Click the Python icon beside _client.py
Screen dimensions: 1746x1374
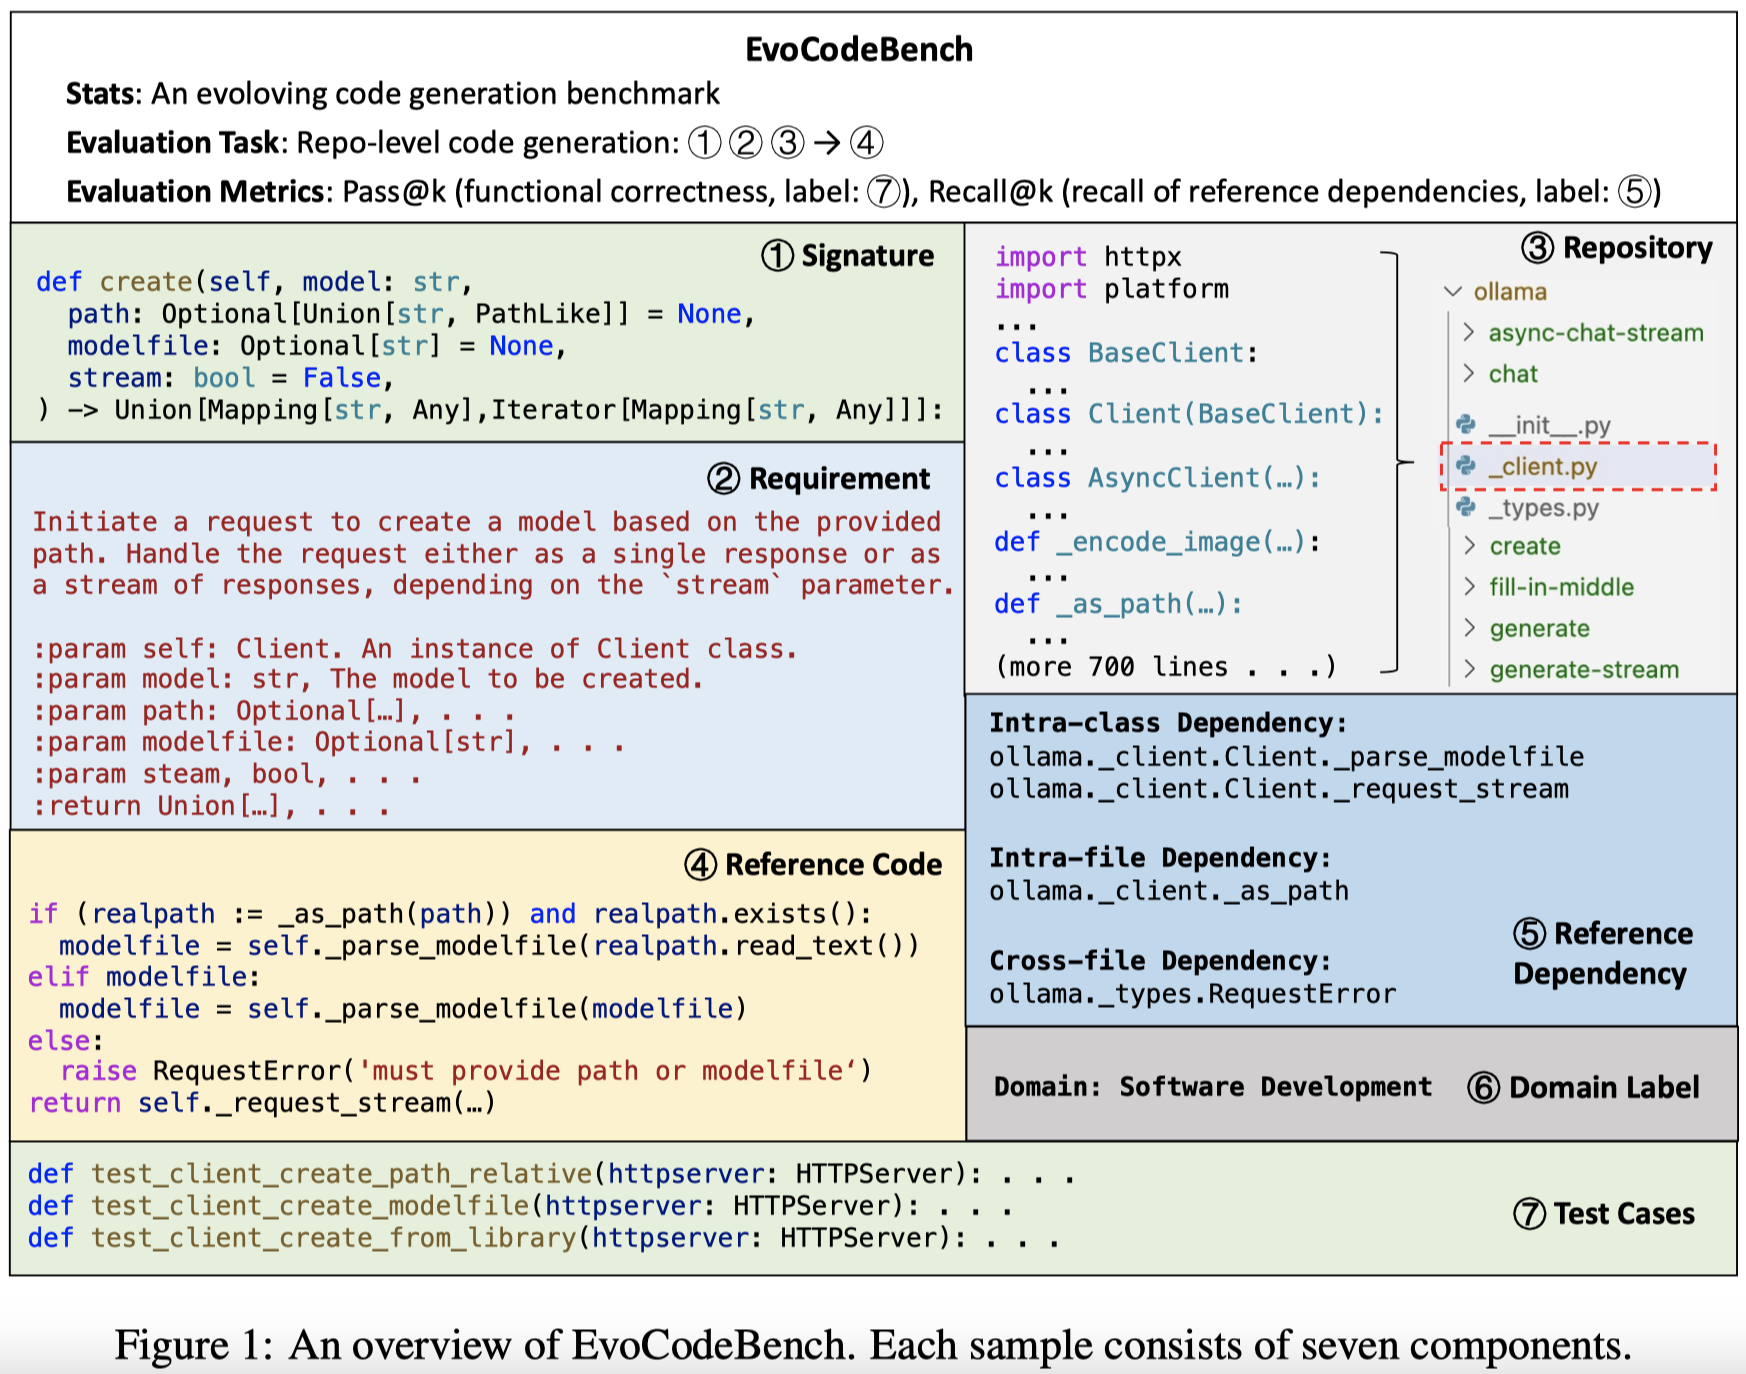coord(1466,466)
